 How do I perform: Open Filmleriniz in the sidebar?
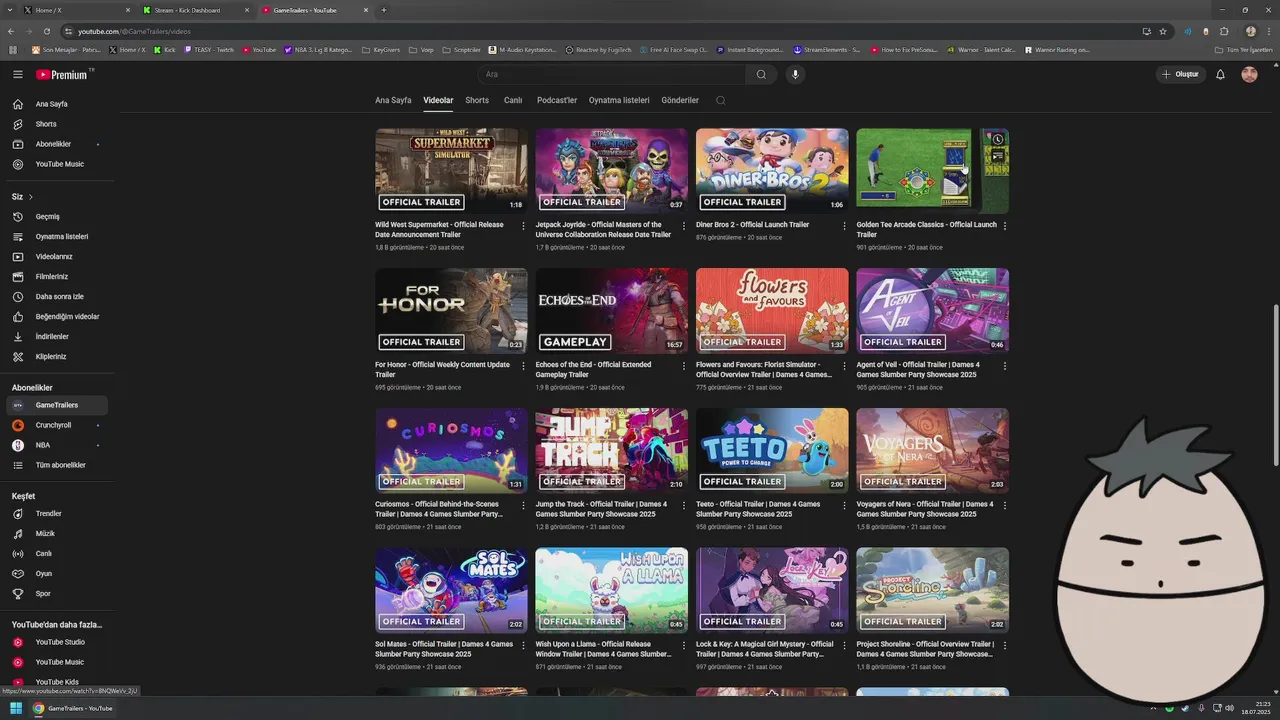[x=57, y=277]
